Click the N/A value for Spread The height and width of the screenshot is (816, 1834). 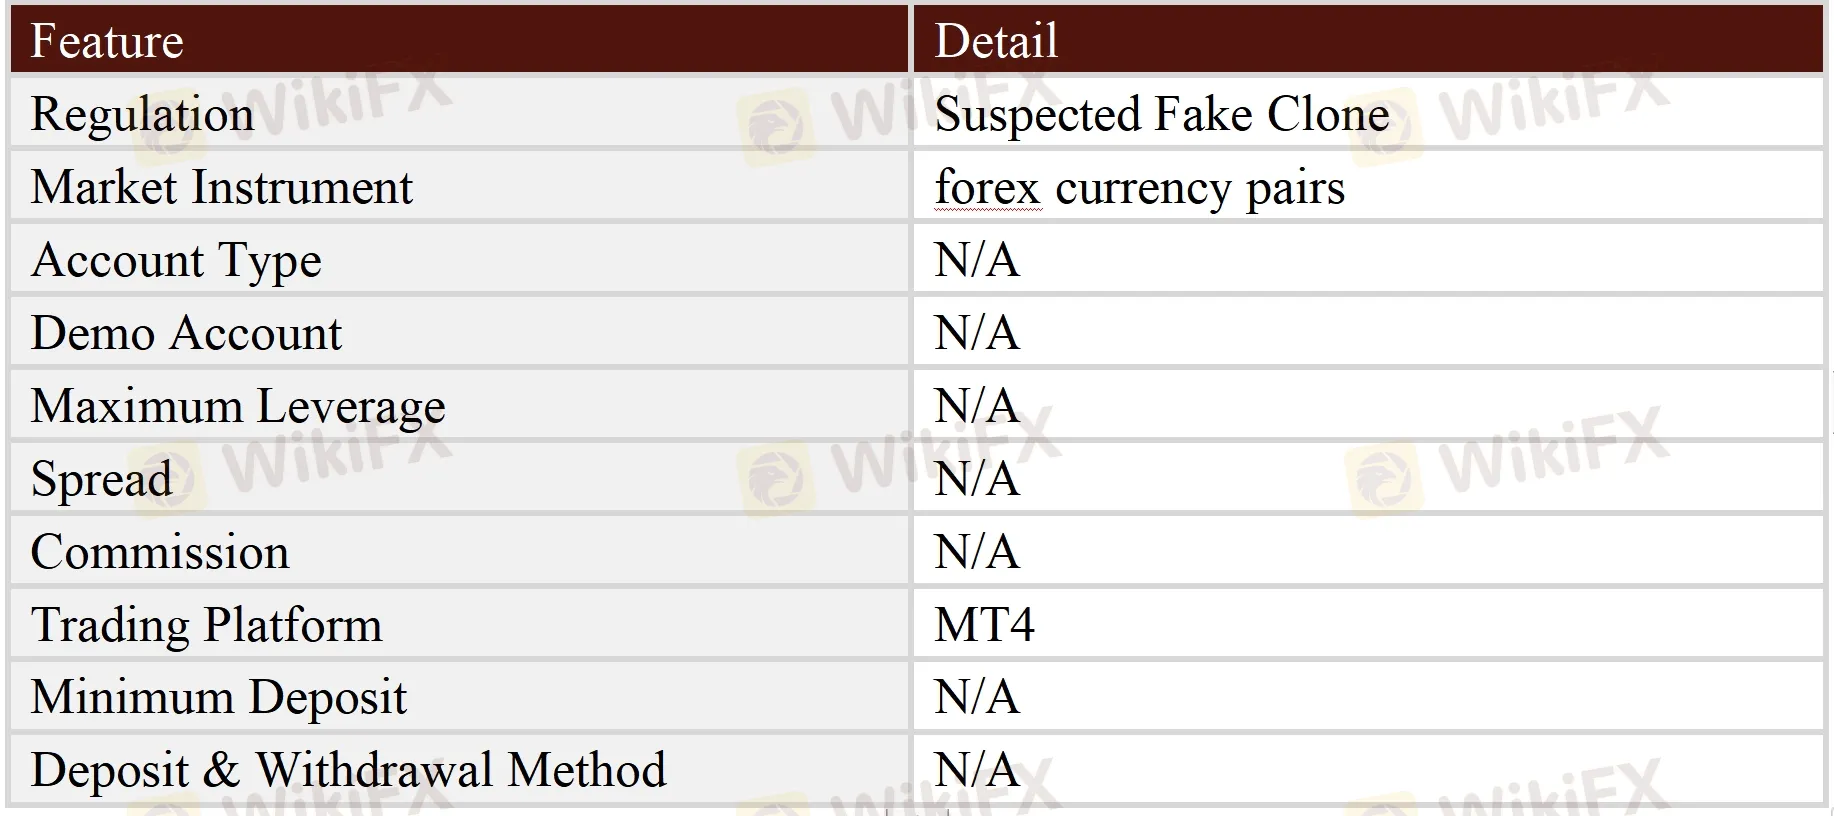click(976, 479)
